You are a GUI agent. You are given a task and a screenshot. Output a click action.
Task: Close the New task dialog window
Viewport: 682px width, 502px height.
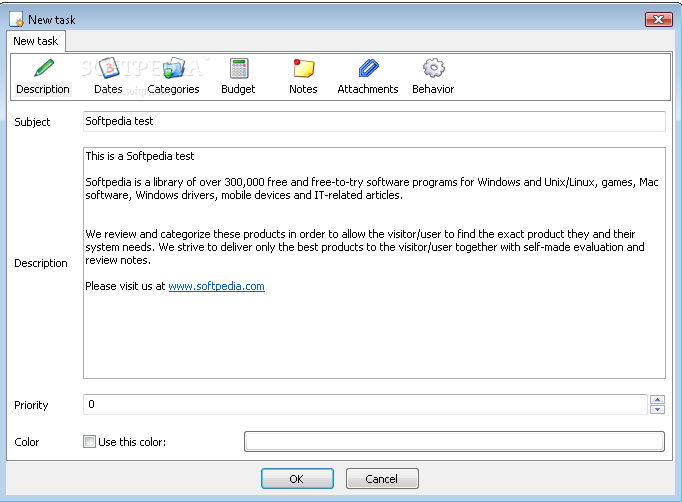point(659,20)
